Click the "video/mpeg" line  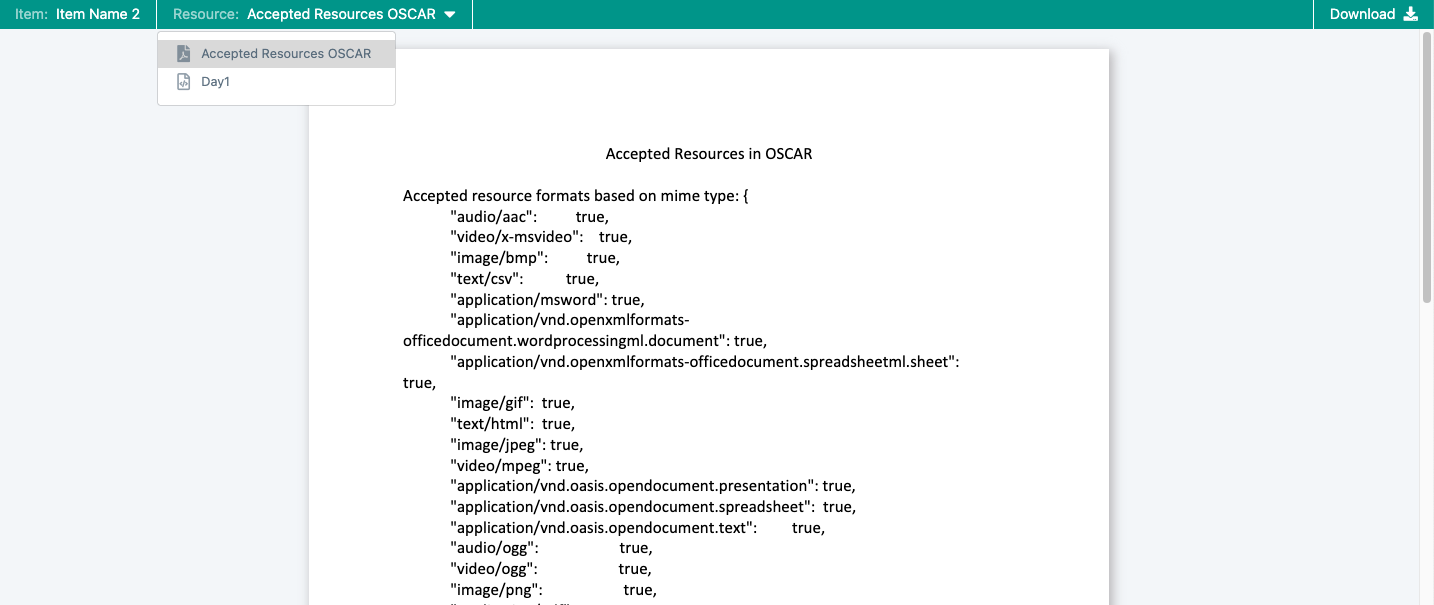point(520,465)
